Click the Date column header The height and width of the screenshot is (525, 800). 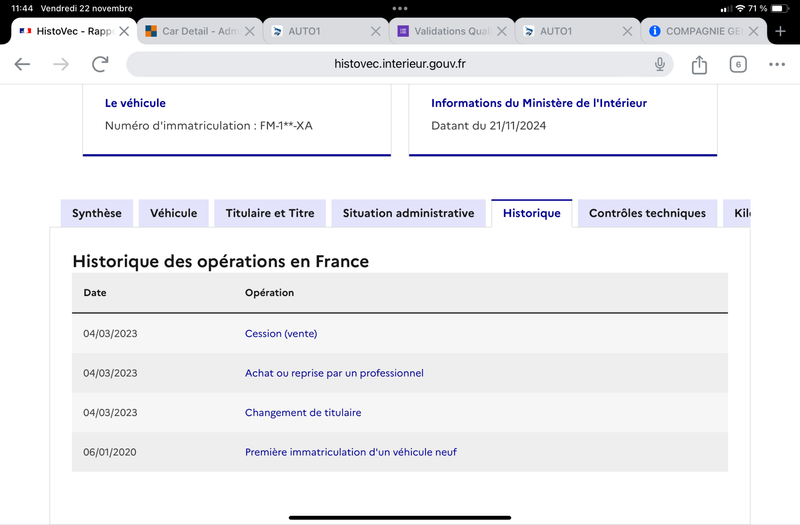pos(95,293)
